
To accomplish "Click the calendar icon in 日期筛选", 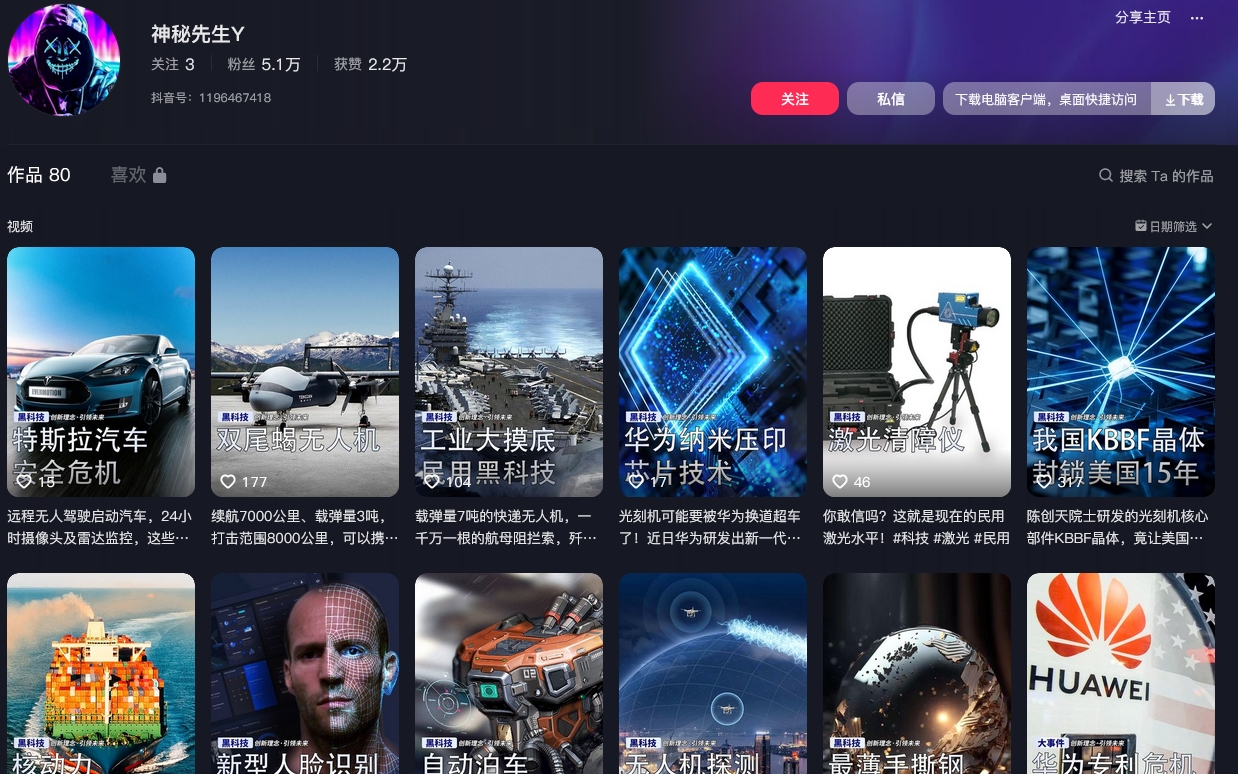I will pos(1141,226).
